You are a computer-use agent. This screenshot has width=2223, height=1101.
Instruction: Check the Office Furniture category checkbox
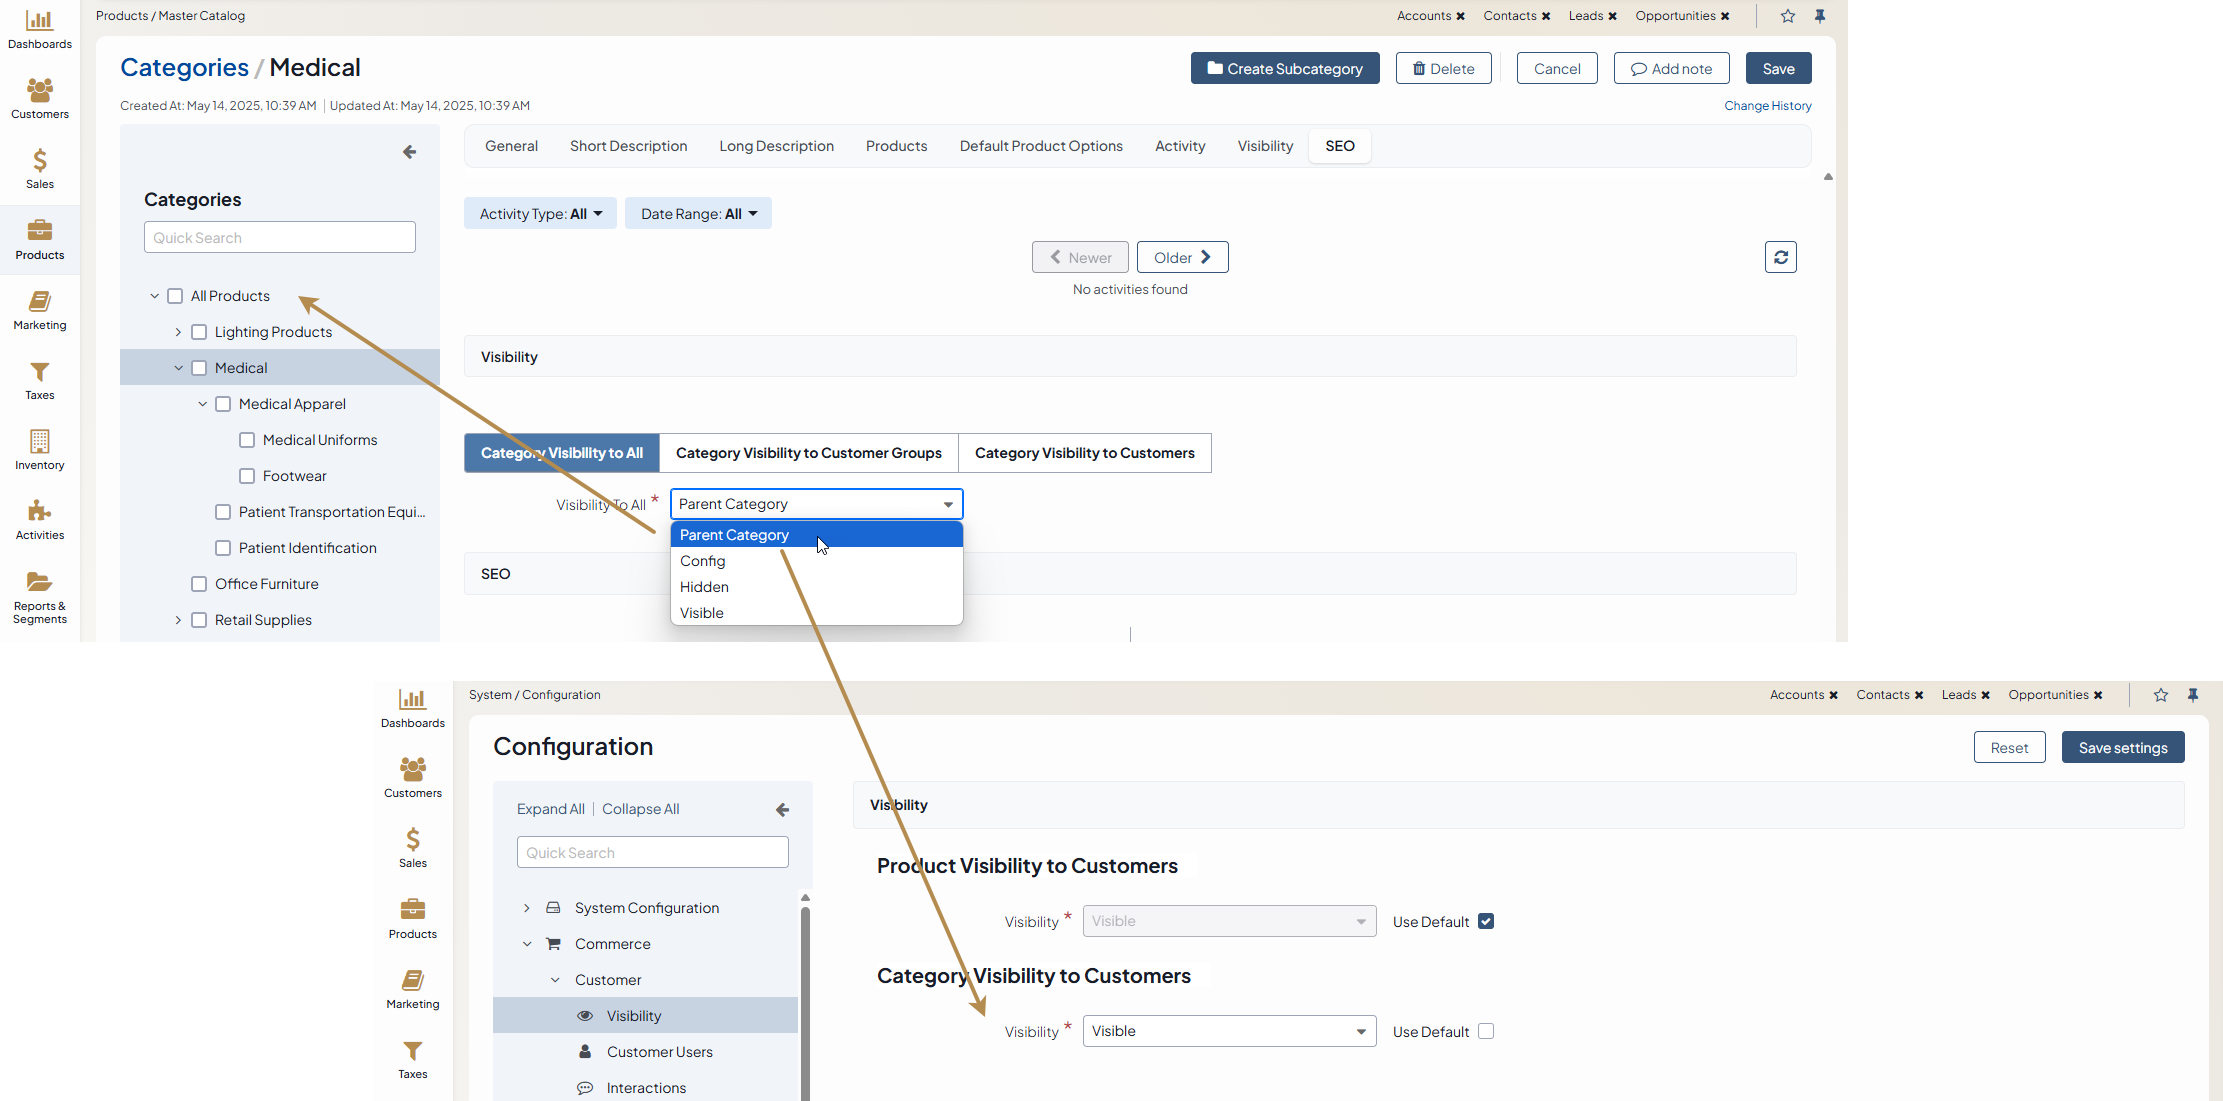coord(199,584)
